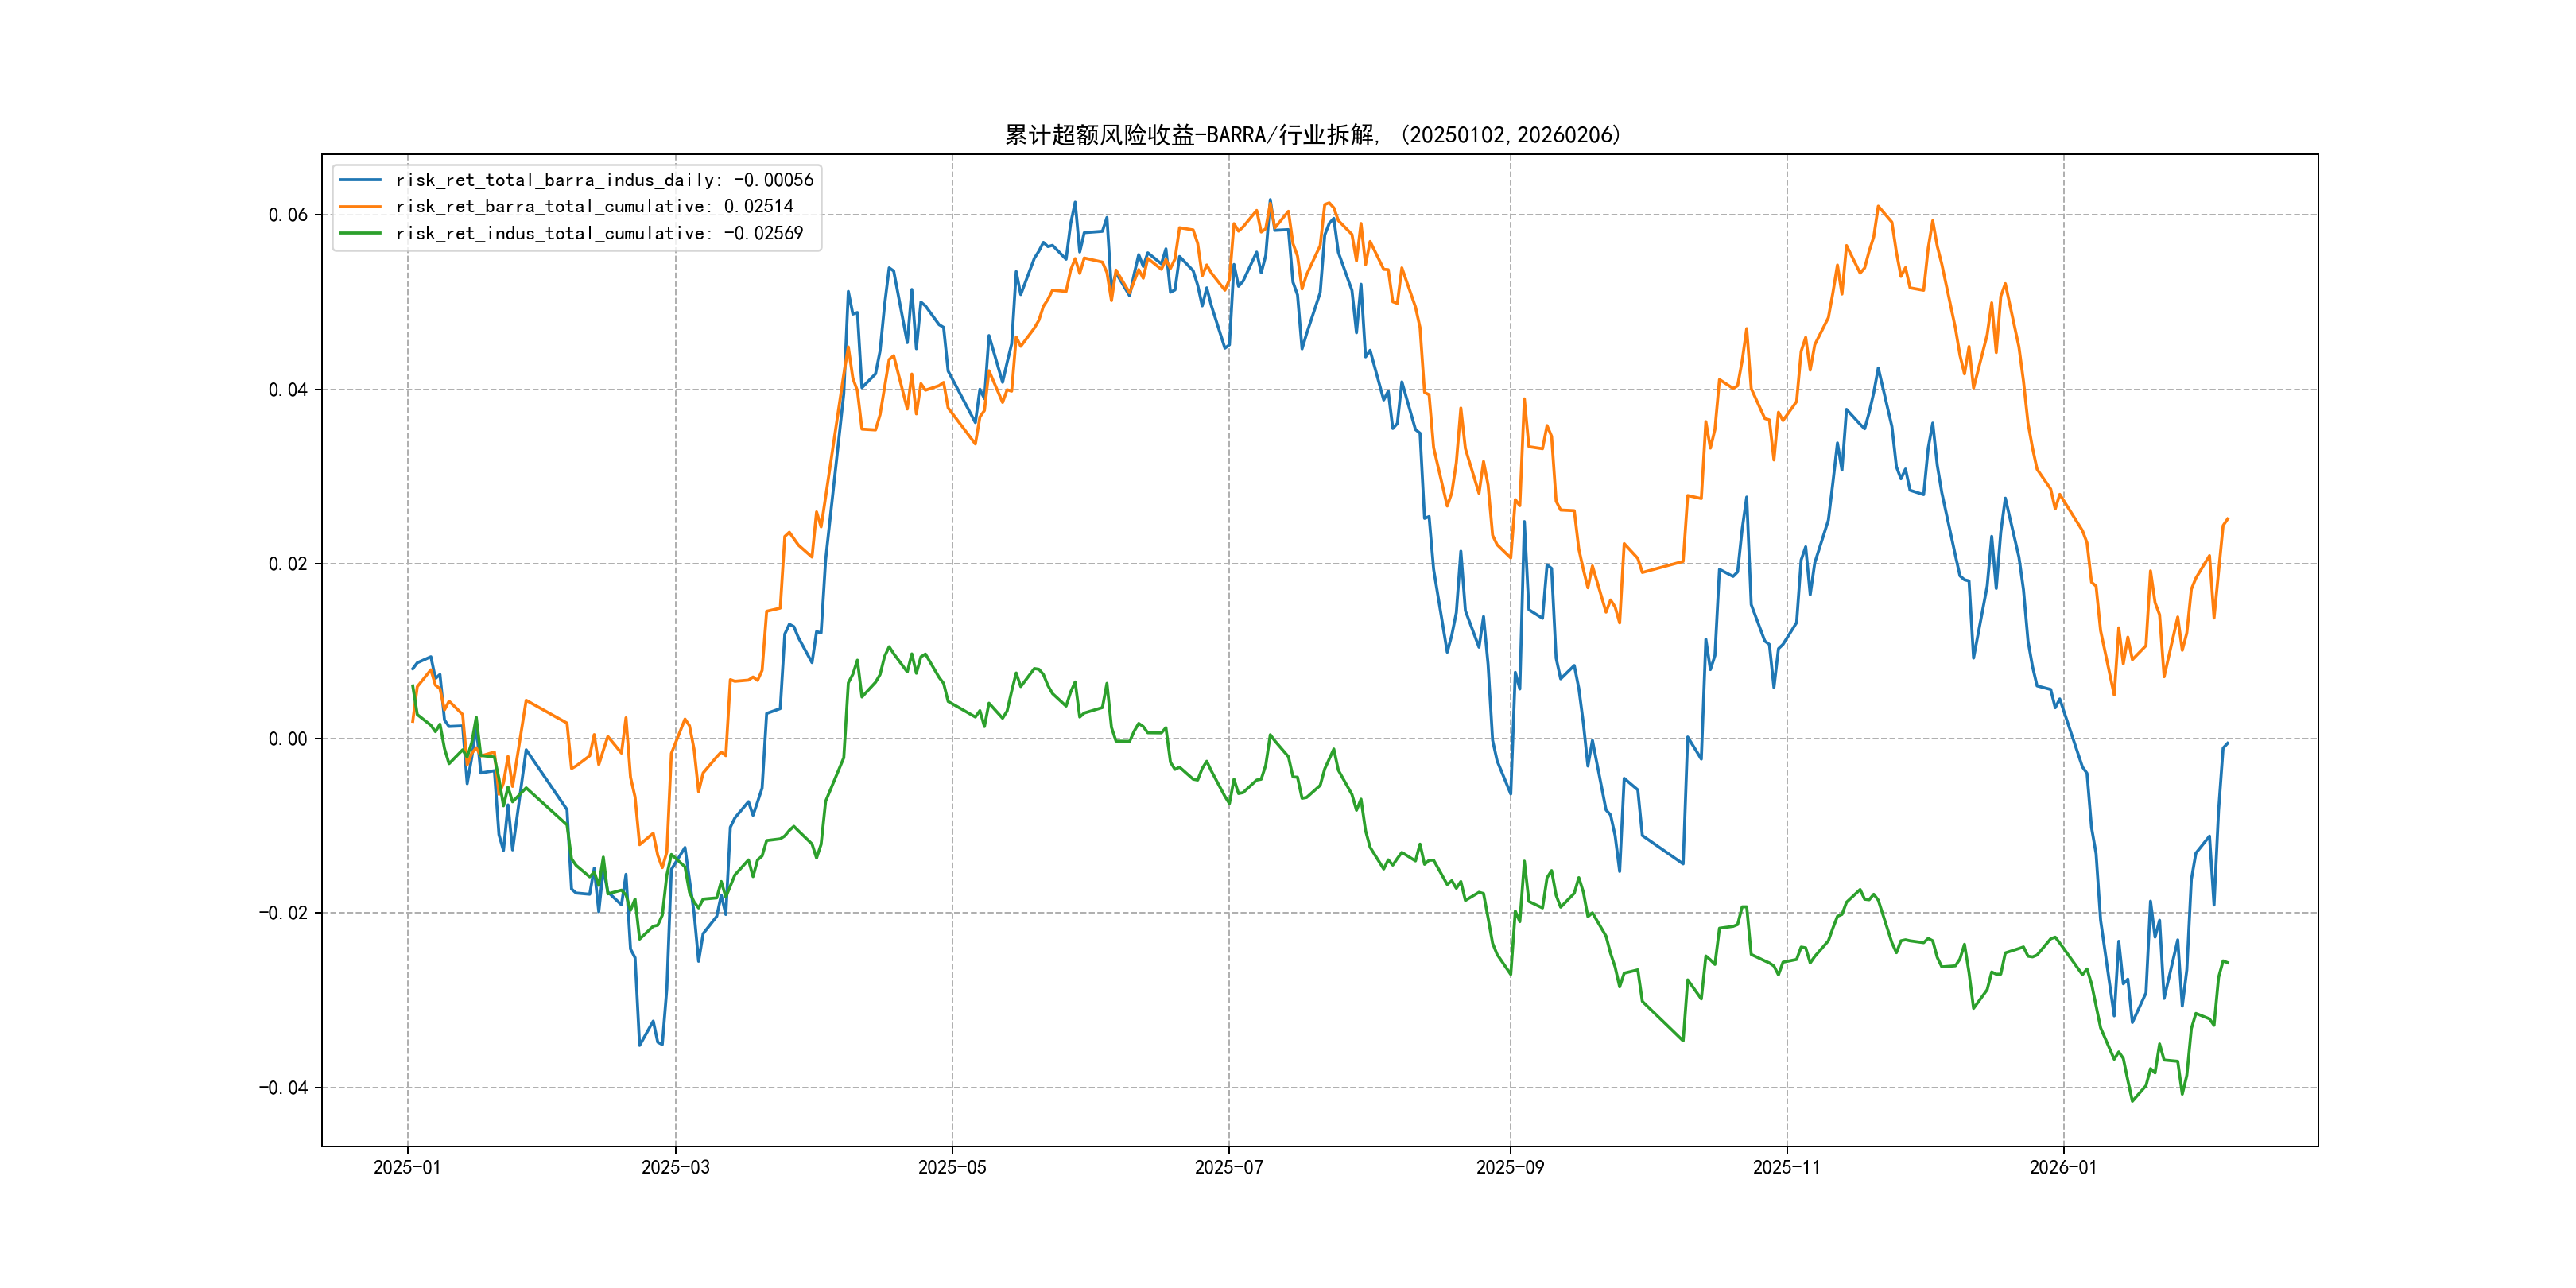This screenshot has width=2576, height=1288.
Task: Click the -0.04 y-axis tick label
Action: click(283, 1088)
